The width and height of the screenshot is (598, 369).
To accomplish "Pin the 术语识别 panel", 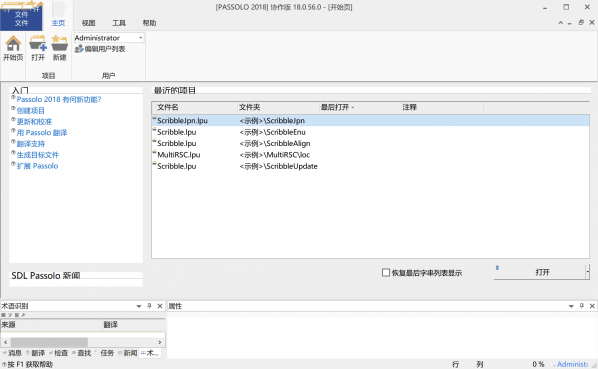I will (x=150, y=306).
